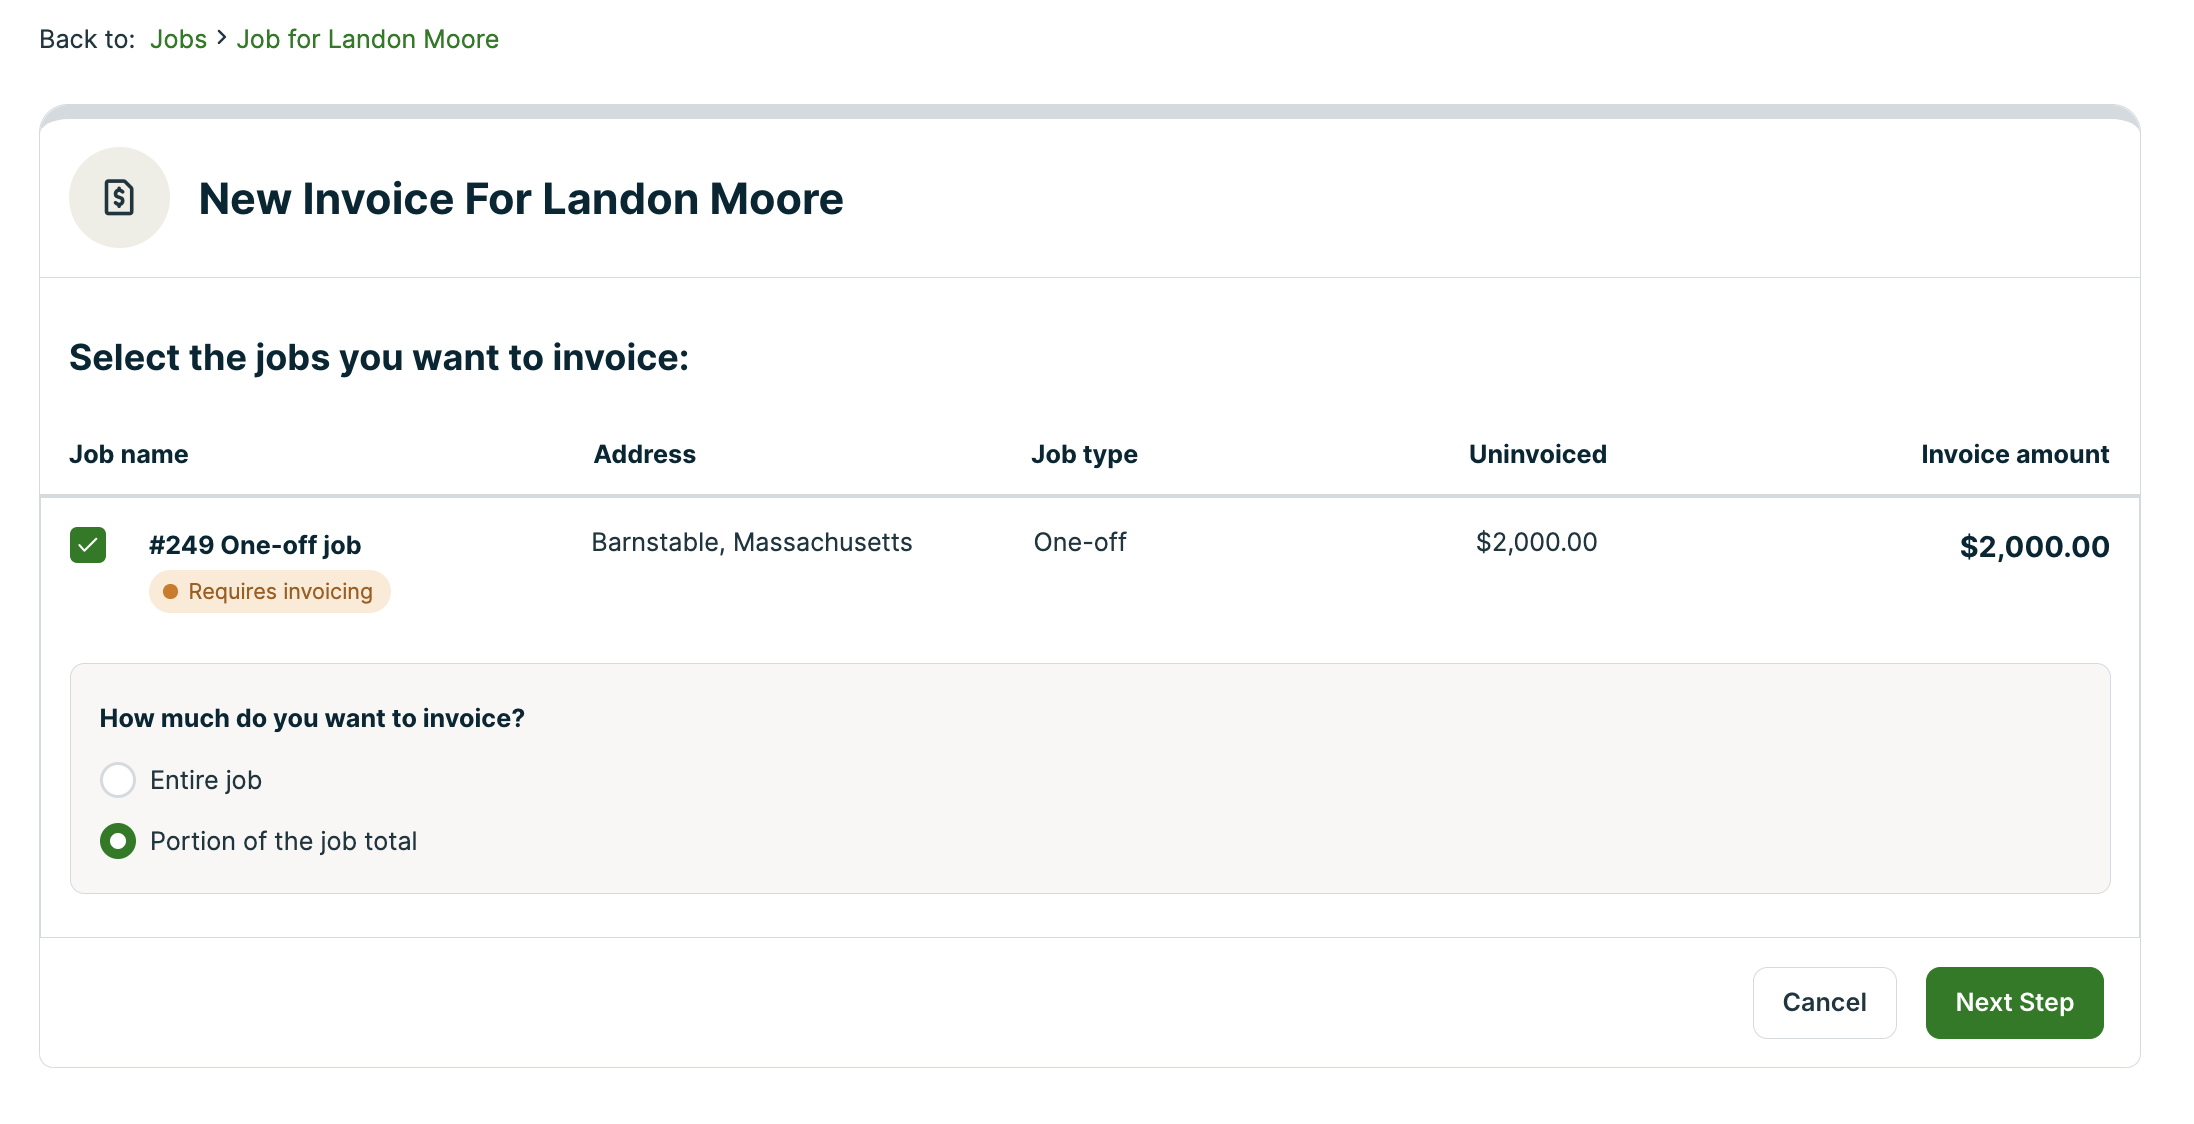Click the How much do you want to invoice label

(311, 718)
